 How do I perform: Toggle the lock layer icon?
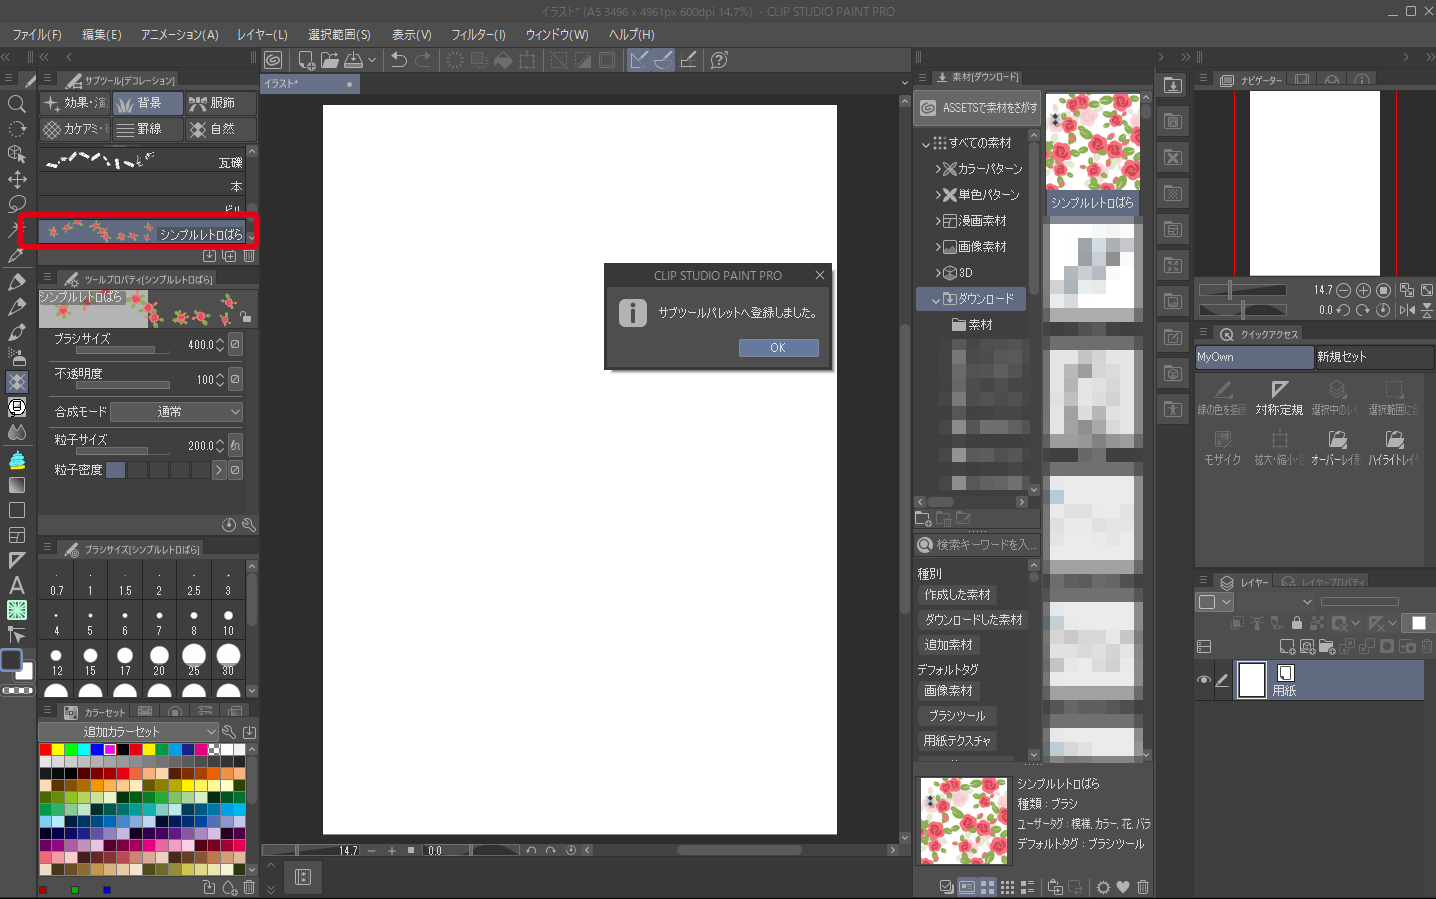1297,623
